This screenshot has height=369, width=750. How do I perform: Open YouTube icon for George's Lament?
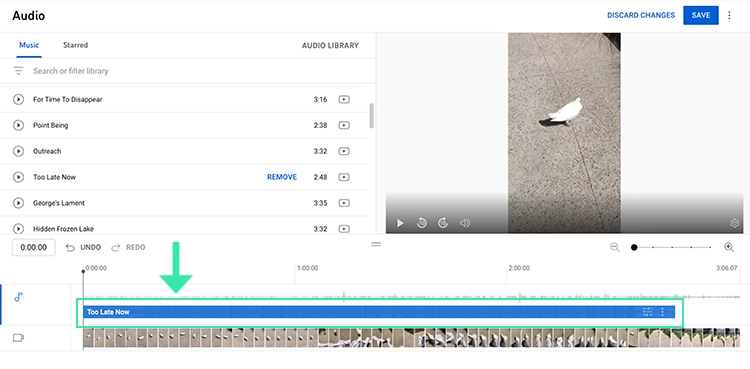344,203
